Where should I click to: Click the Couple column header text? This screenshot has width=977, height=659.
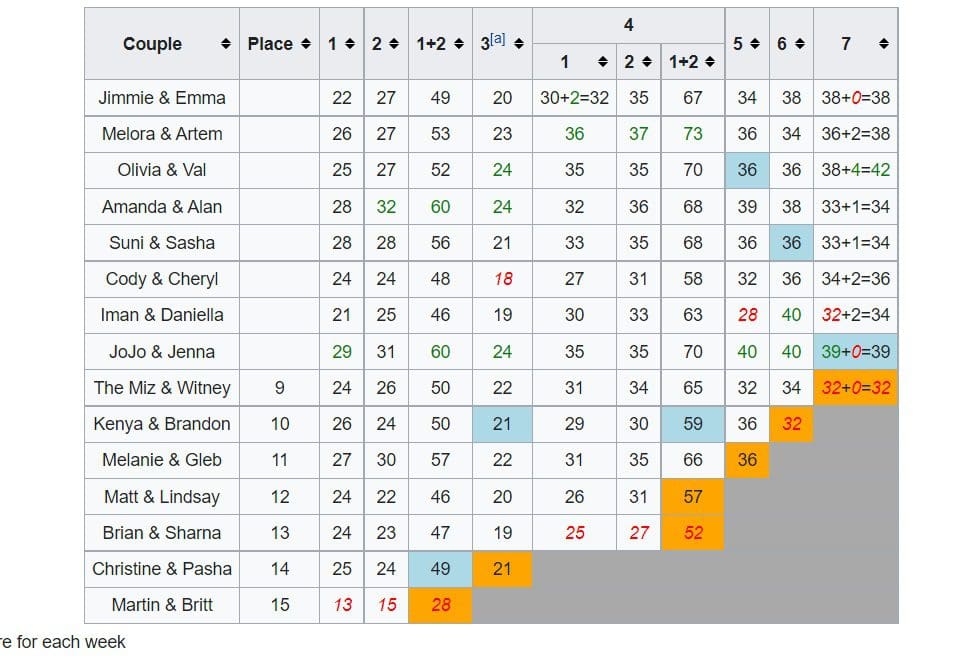pyautogui.click(x=153, y=44)
